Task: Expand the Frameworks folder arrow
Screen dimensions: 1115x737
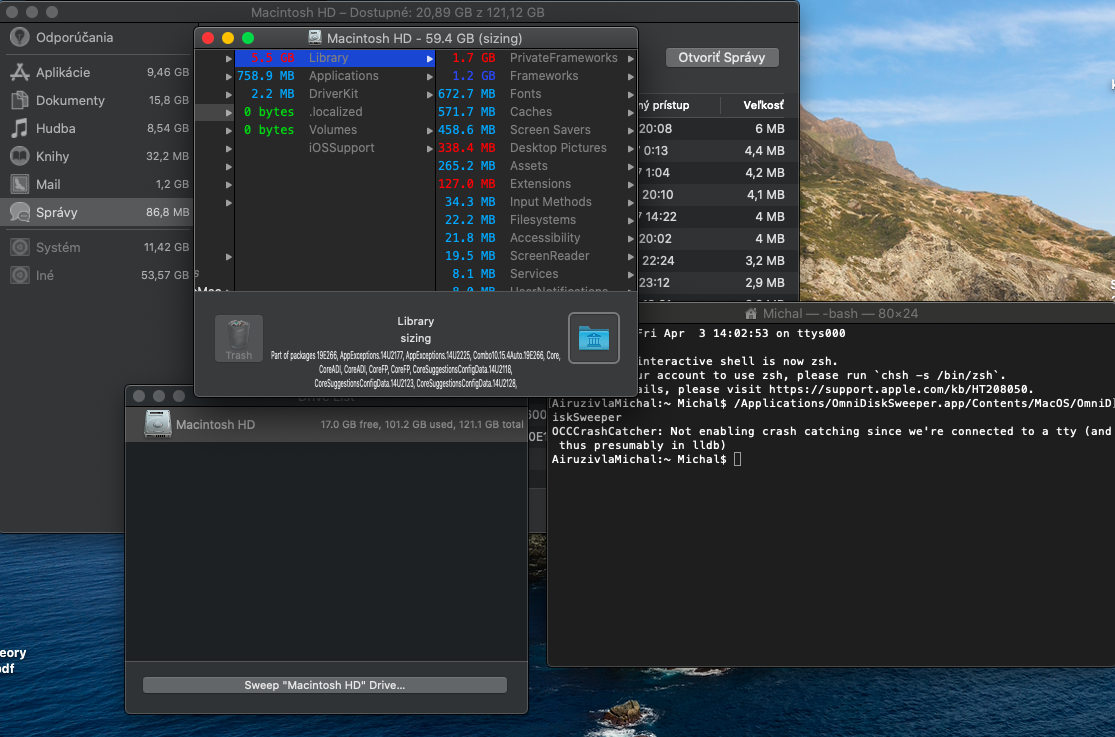Action: pos(631,76)
